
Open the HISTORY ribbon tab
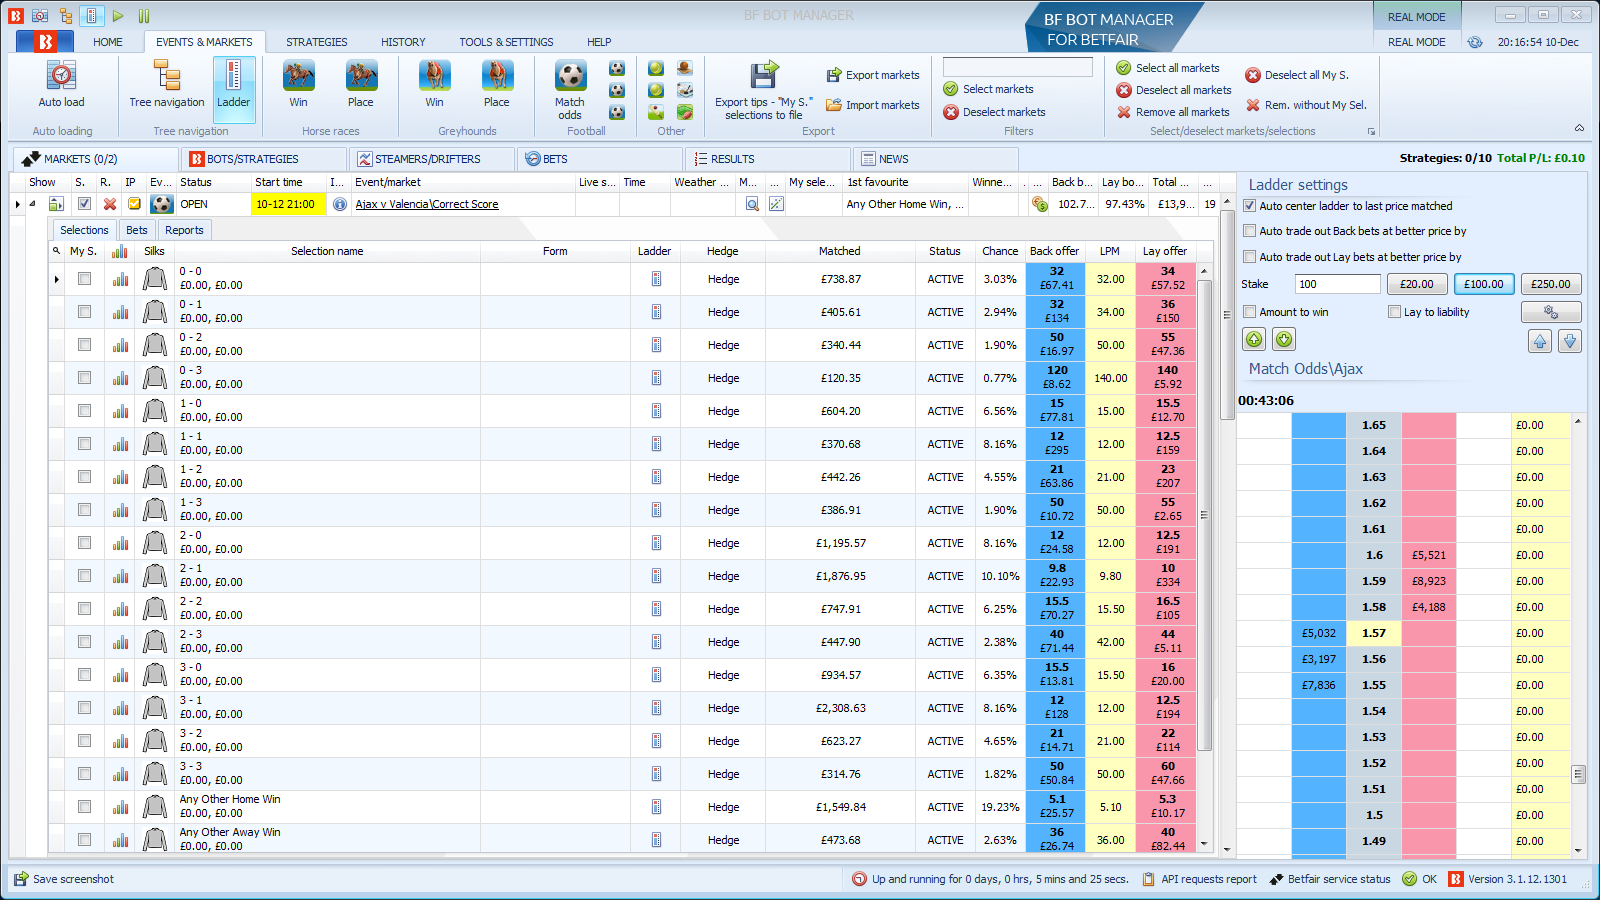(403, 42)
